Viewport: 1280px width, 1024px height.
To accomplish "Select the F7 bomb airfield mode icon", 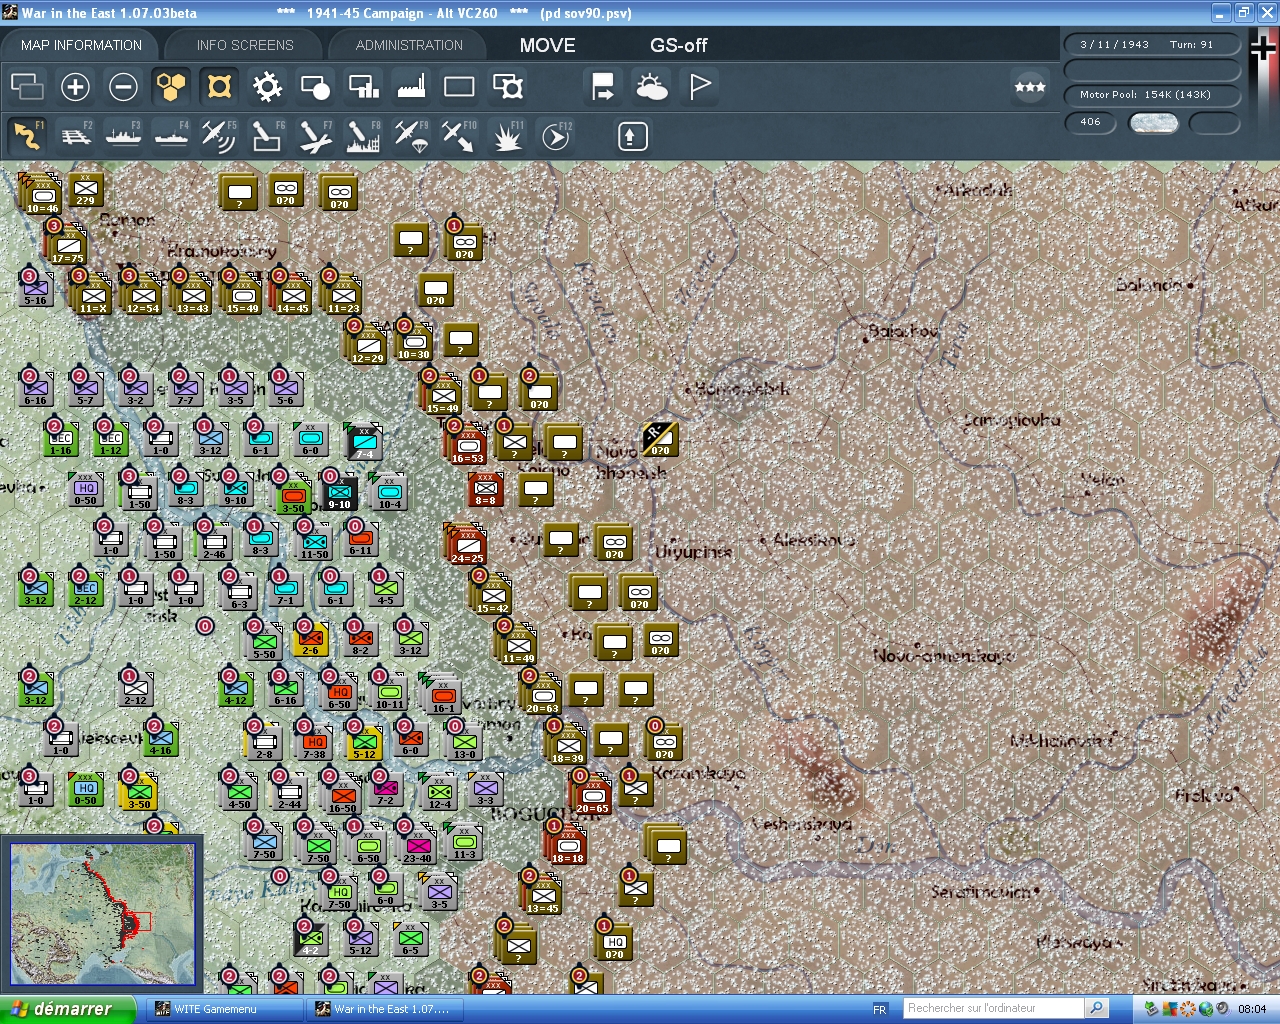I will tap(315, 136).
